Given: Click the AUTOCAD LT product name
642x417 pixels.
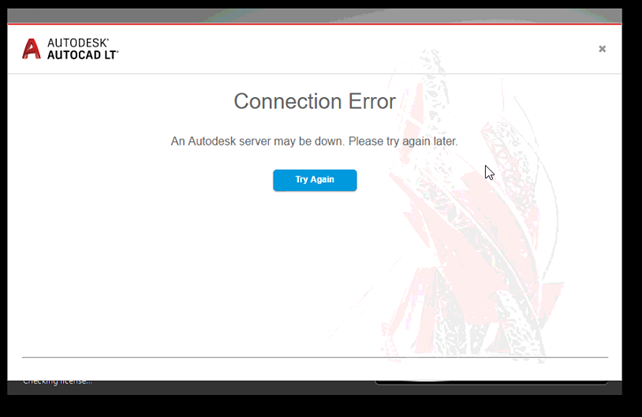Looking at the screenshot, I should tap(83, 55).
